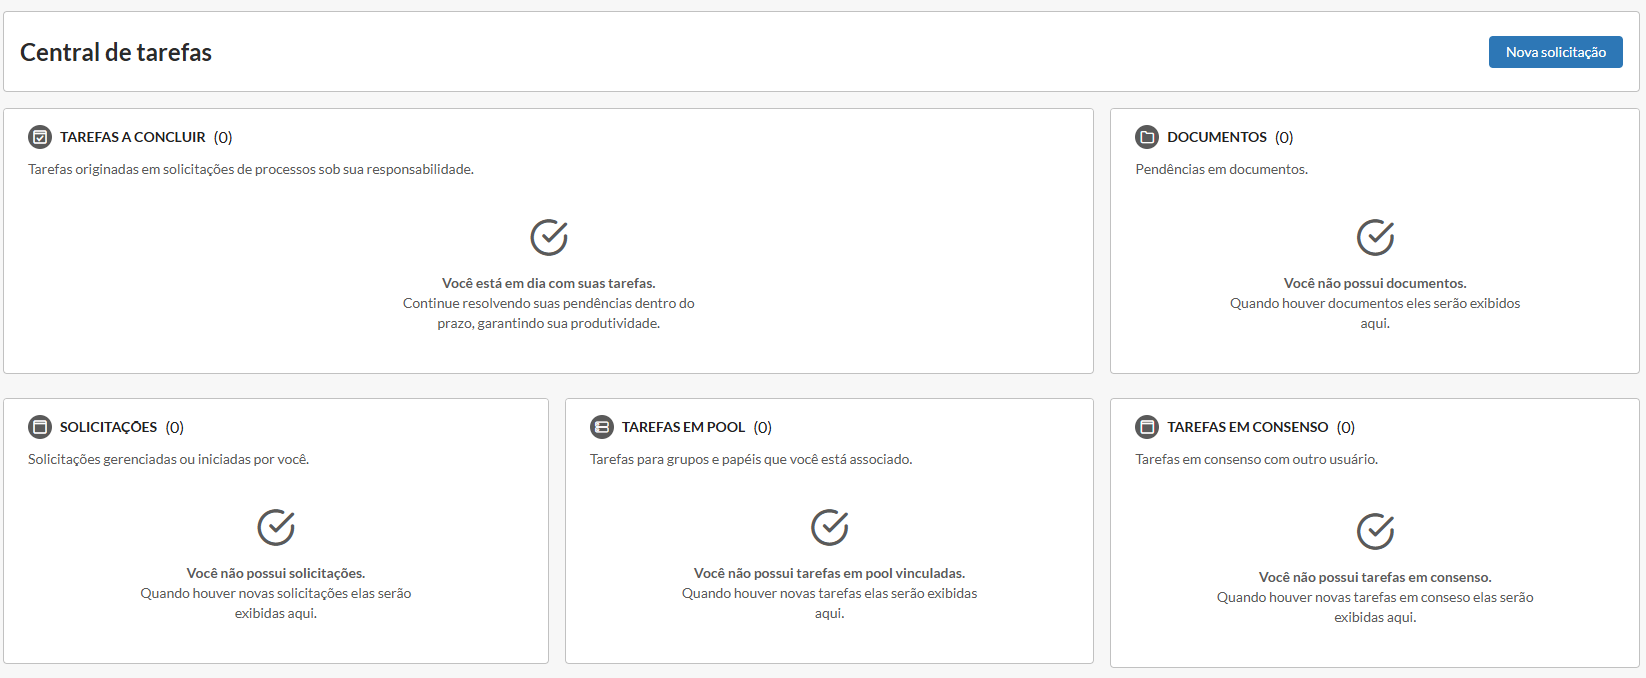Open the TAREFAS A CONCLUIR section title
Viewport: 1646px width, 678px height.
click(132, 137)
